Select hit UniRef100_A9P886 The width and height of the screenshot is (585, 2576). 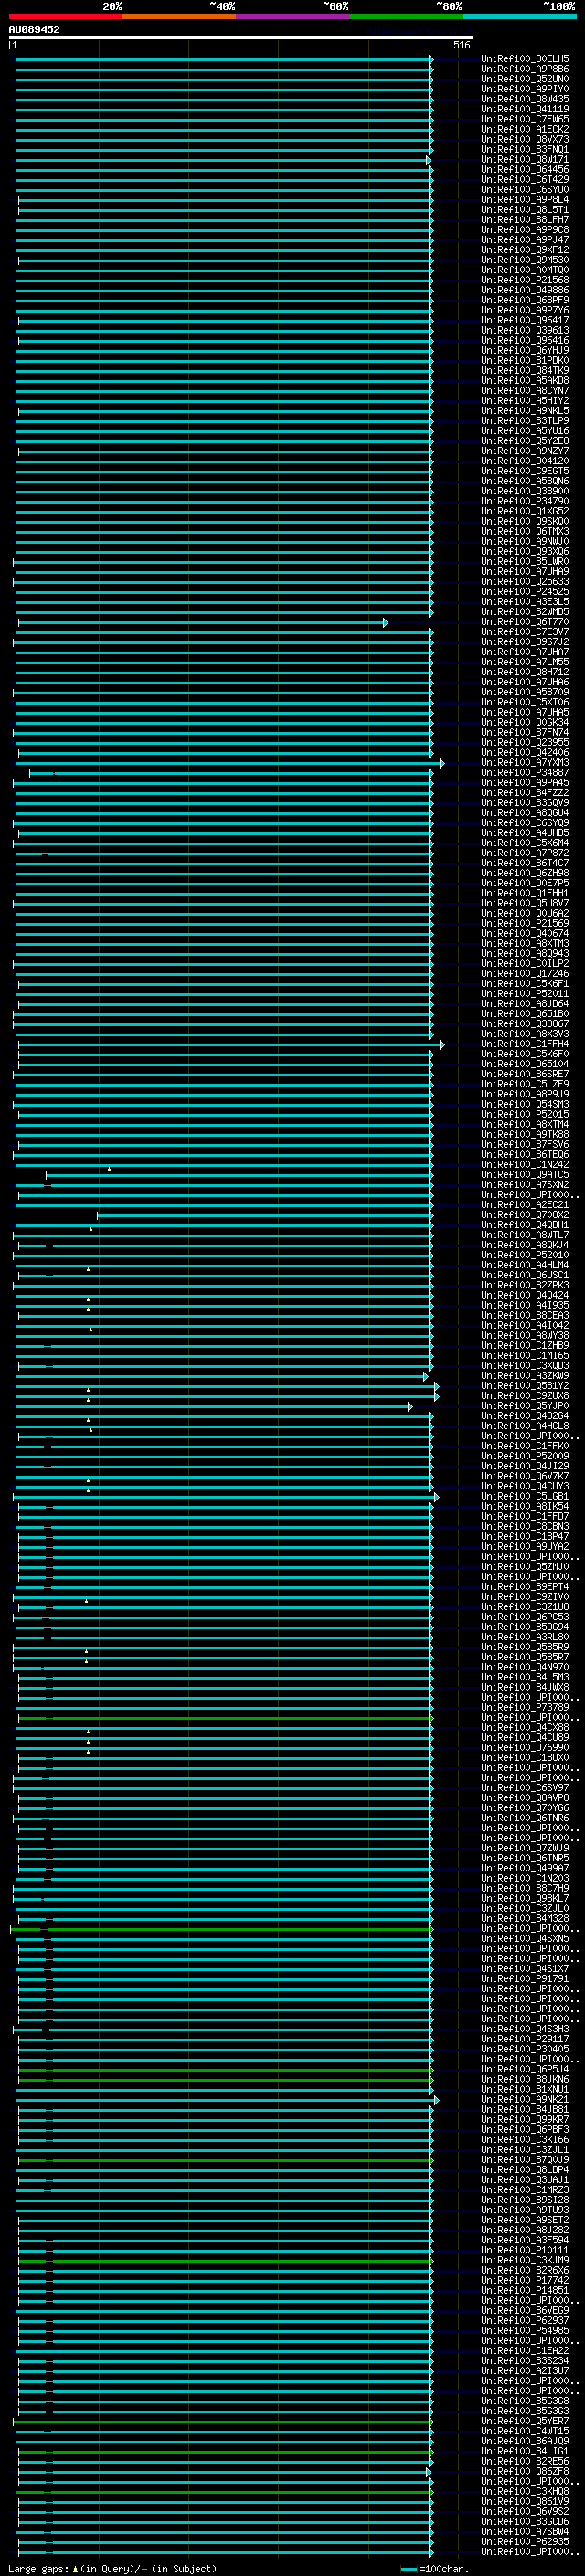pos(525,70)
